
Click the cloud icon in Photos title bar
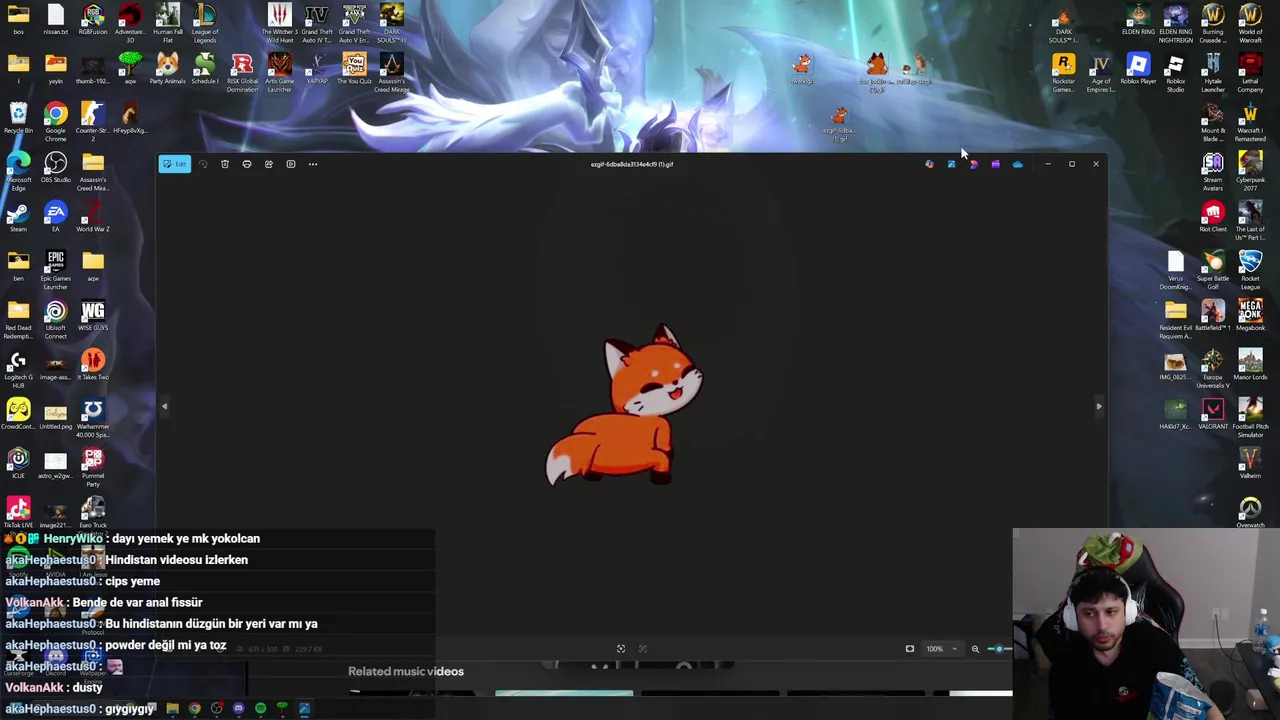tap(1017, 164)
